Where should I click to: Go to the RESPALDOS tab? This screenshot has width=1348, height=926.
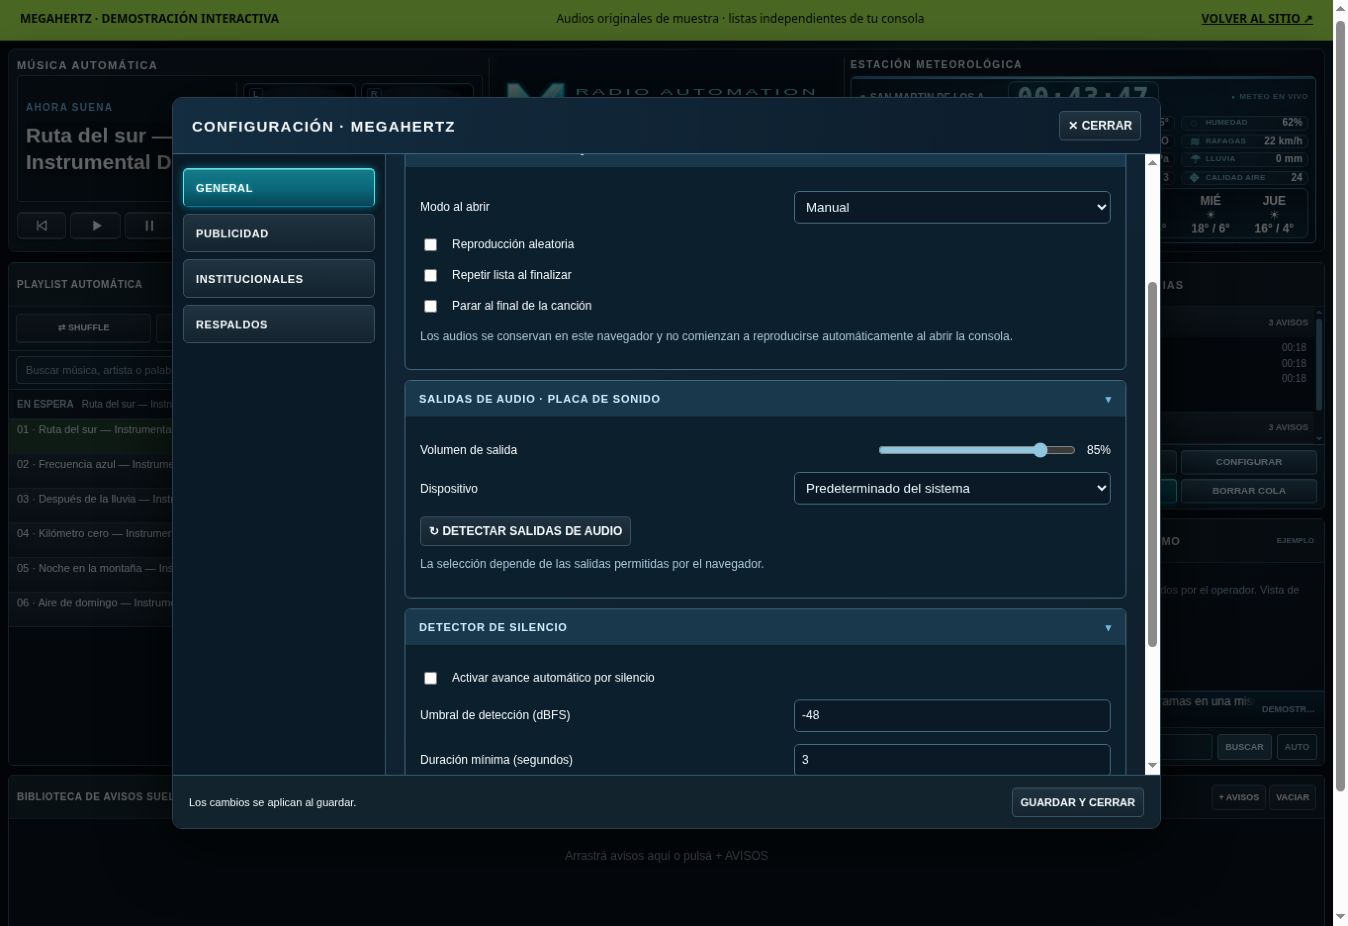click(279, 324)
